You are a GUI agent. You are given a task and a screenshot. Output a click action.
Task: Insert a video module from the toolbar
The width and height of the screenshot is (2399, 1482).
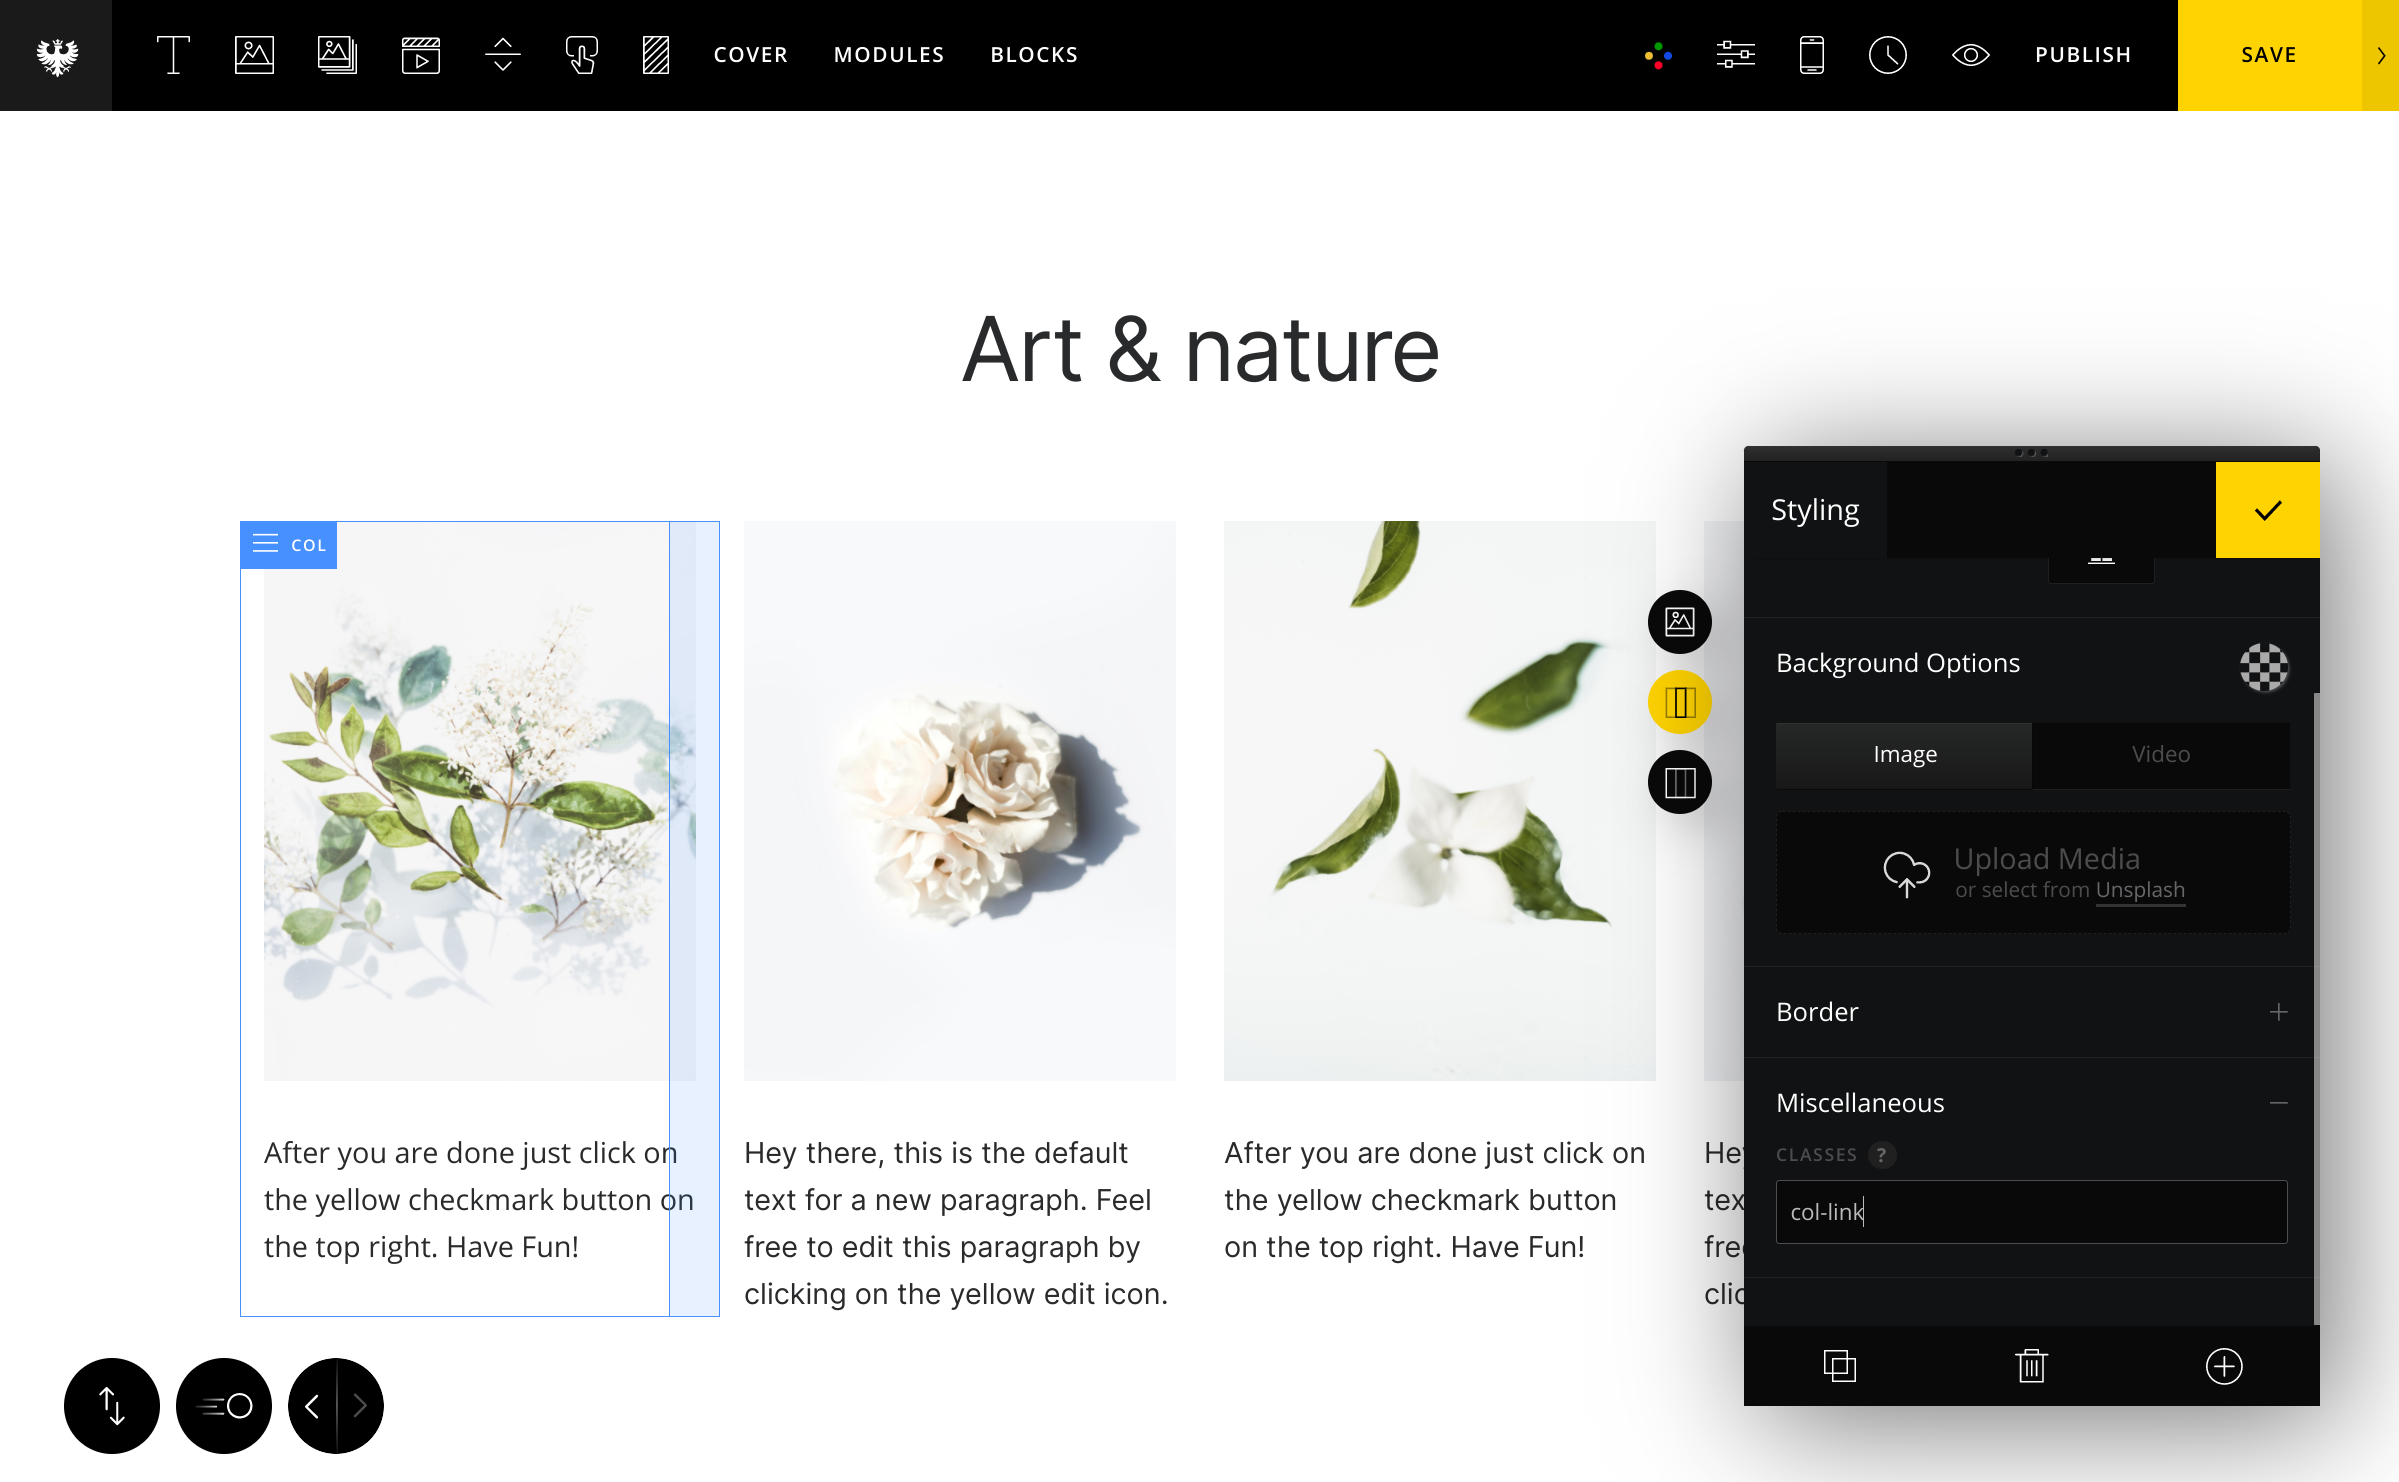[x=420, y=55]
